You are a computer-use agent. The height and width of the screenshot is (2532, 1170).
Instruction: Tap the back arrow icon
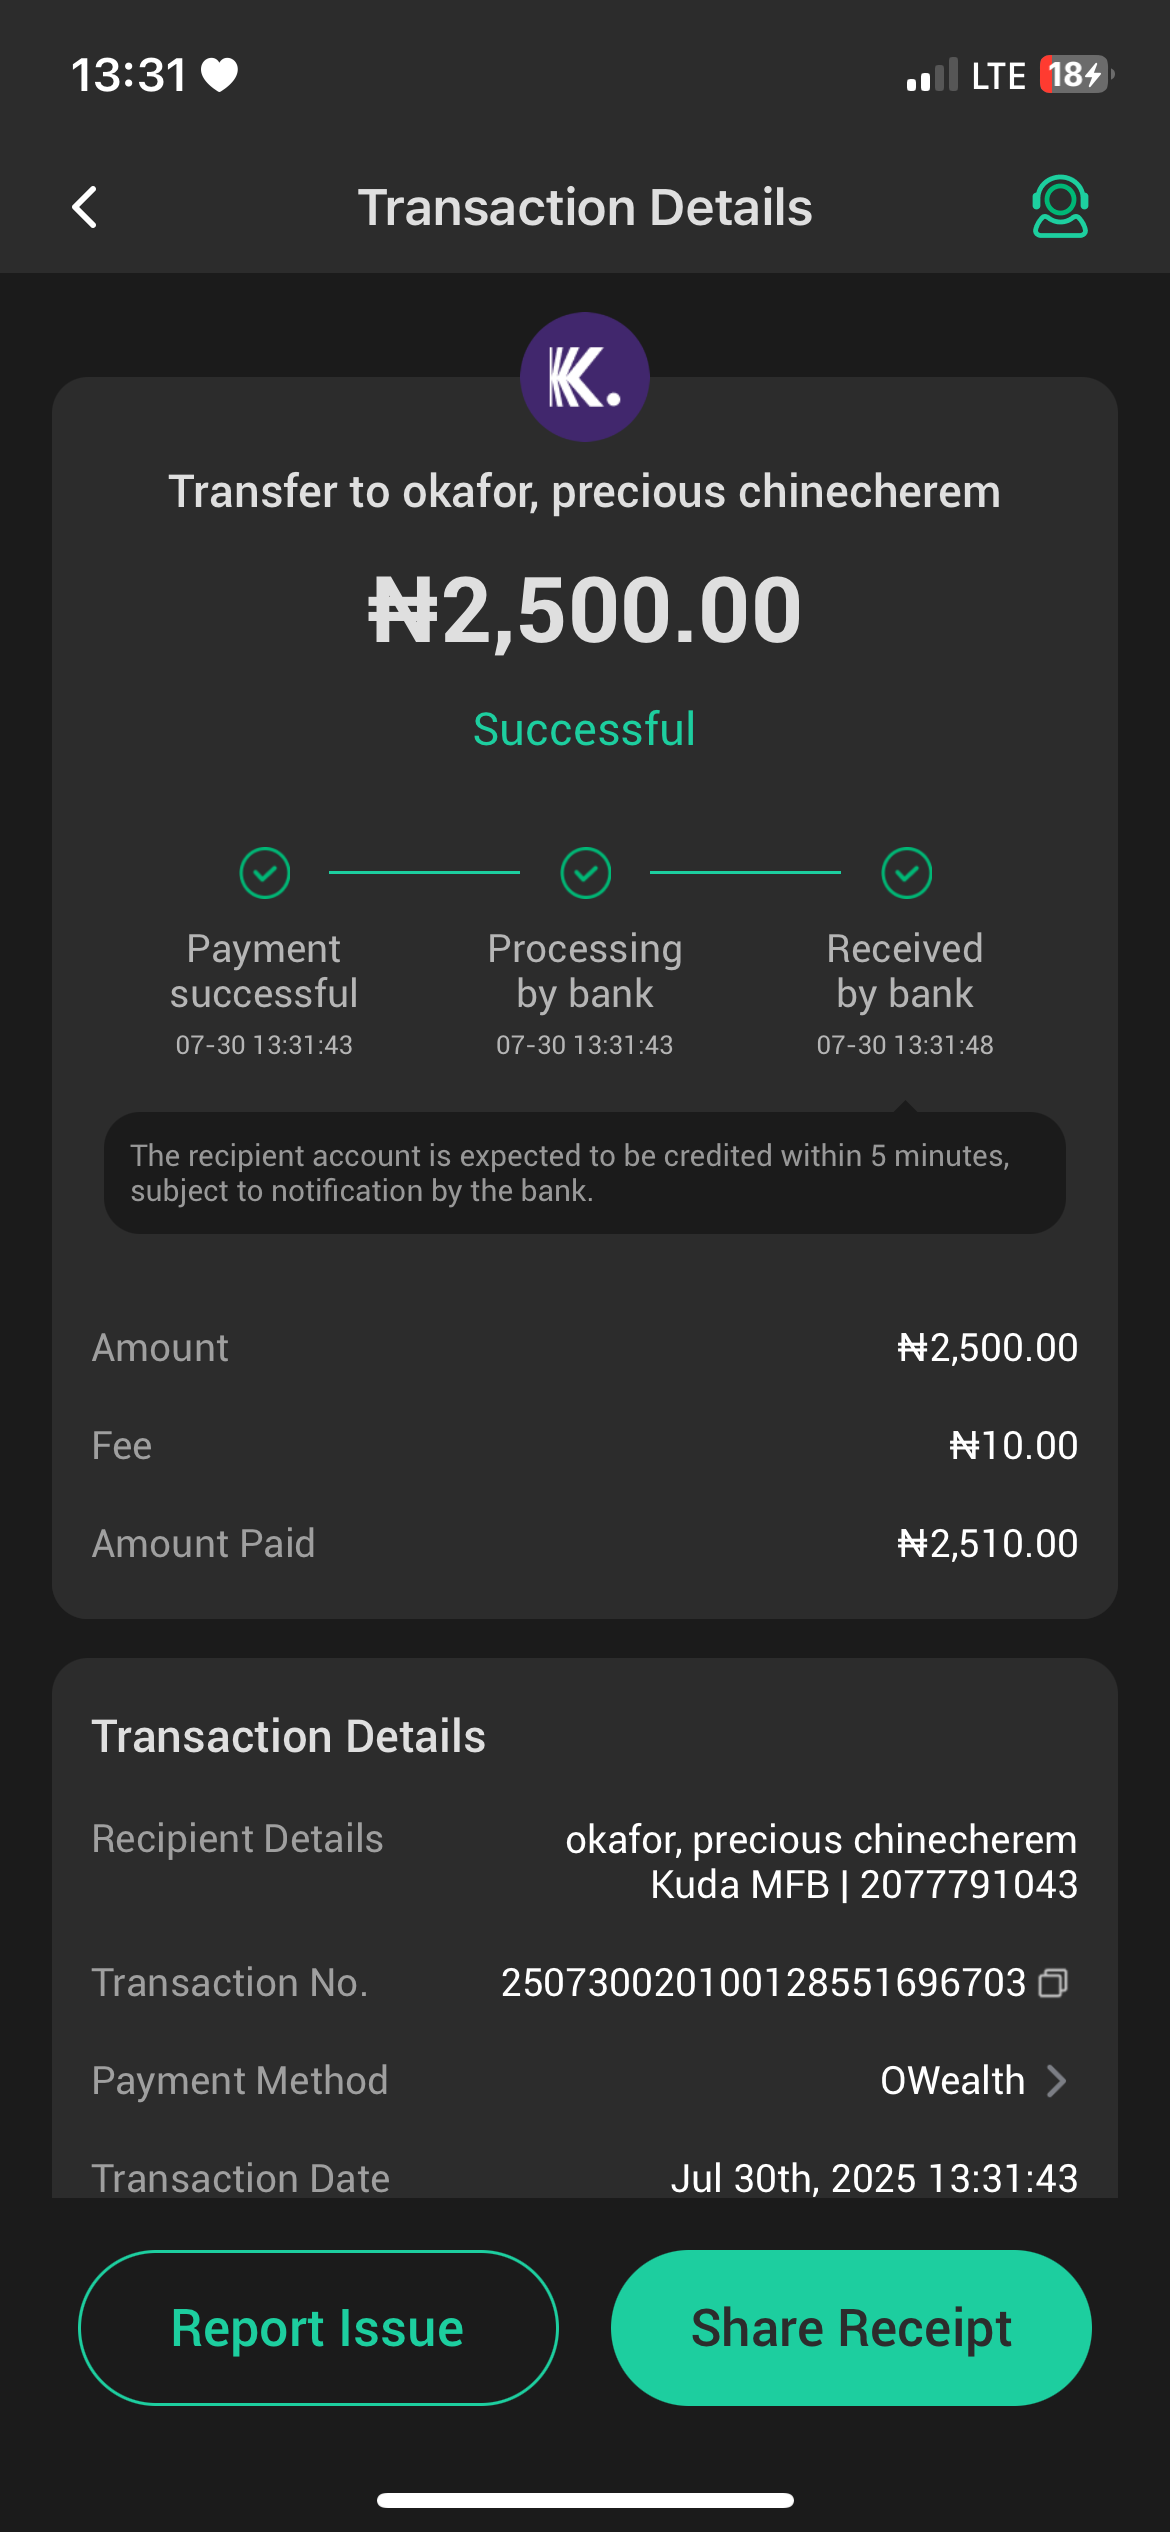pos(86,207)
